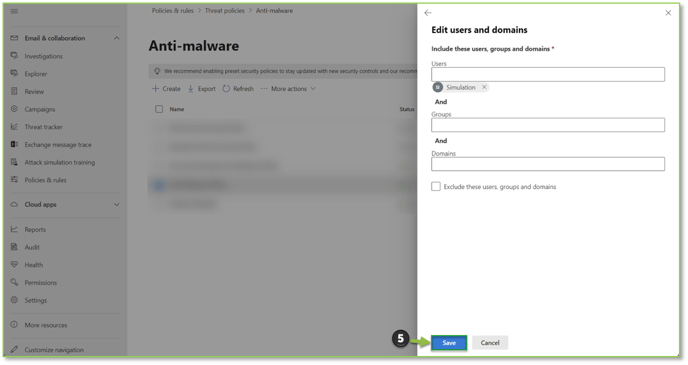688x365 pixels.
Task: Click the Attack simulation training icon
Action: [x=14, y=162]
